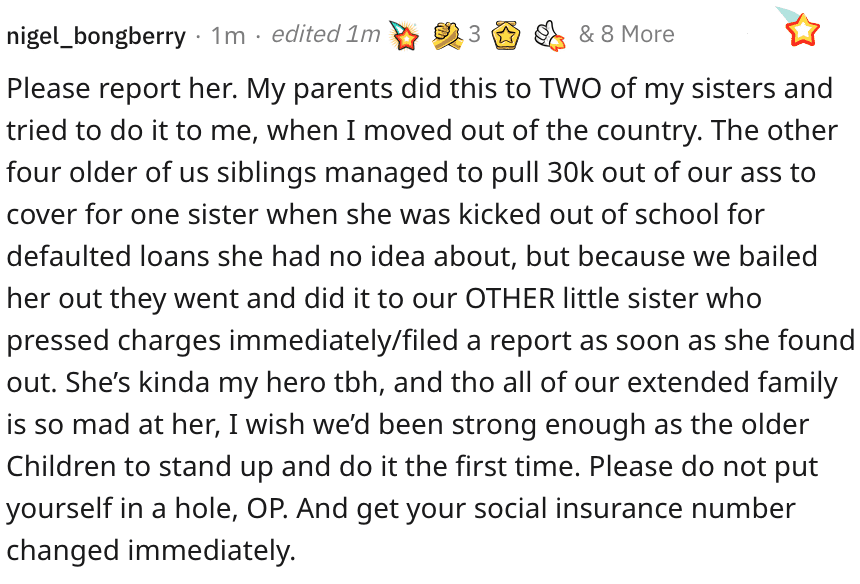This screenshot has height=584, width=860.
Task: Click the rocket thumbs-up award icon
Action: [550, 36]
